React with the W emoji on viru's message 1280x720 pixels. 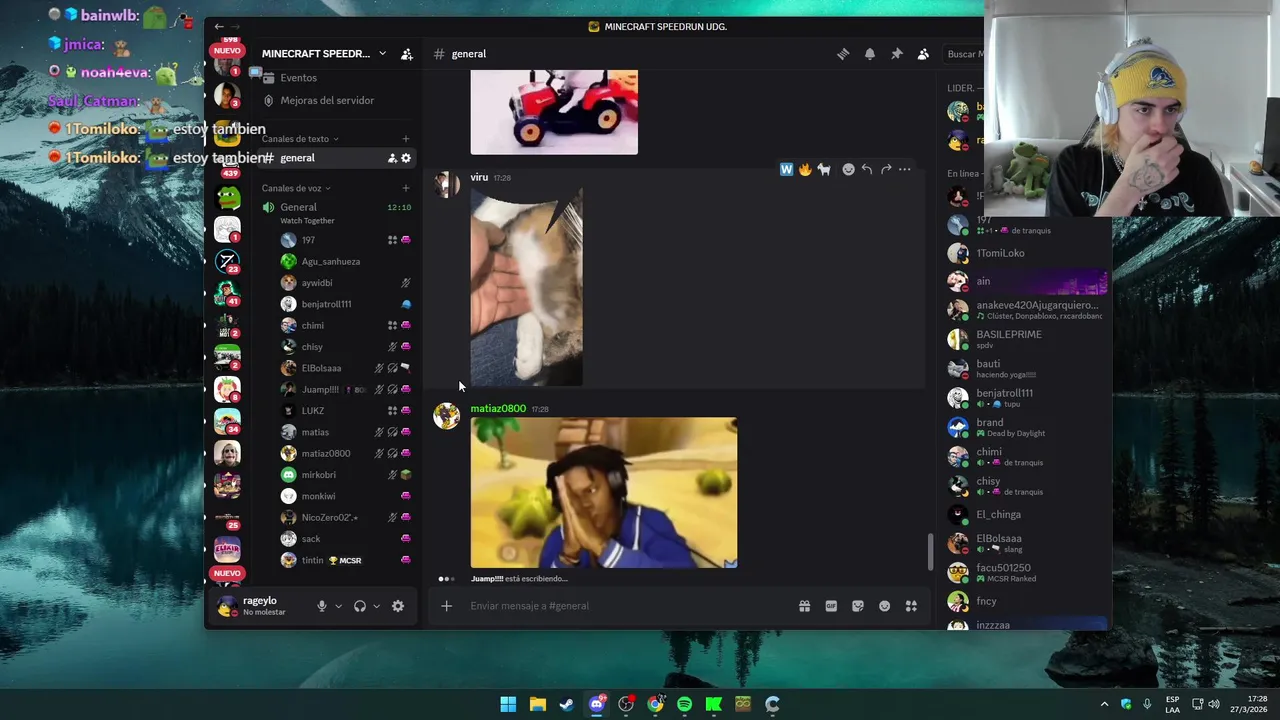pyautogui.click(x=786, y=170)
